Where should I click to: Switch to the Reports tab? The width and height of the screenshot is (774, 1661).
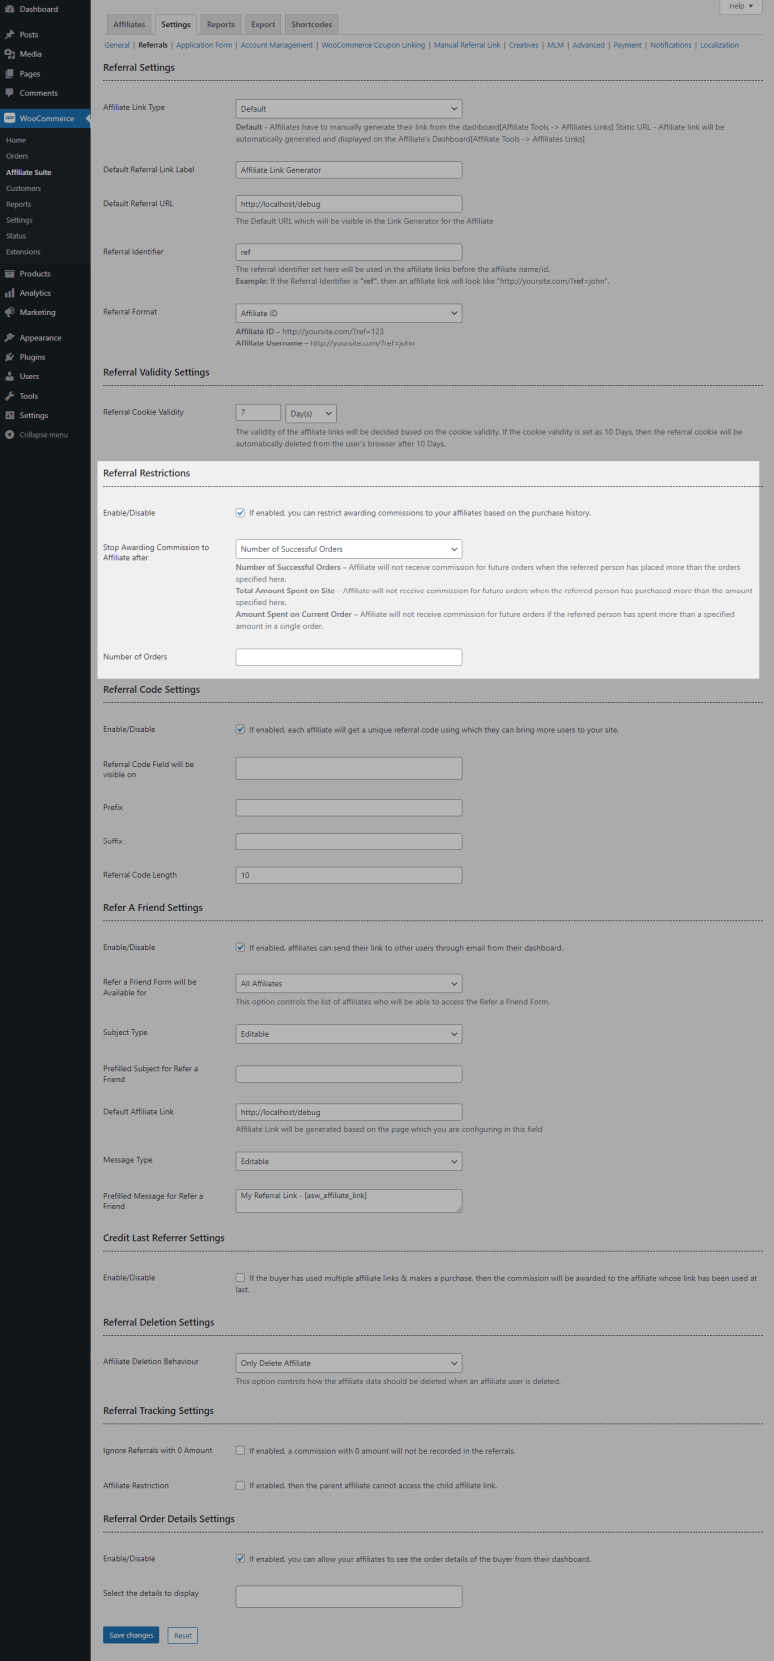221,24
